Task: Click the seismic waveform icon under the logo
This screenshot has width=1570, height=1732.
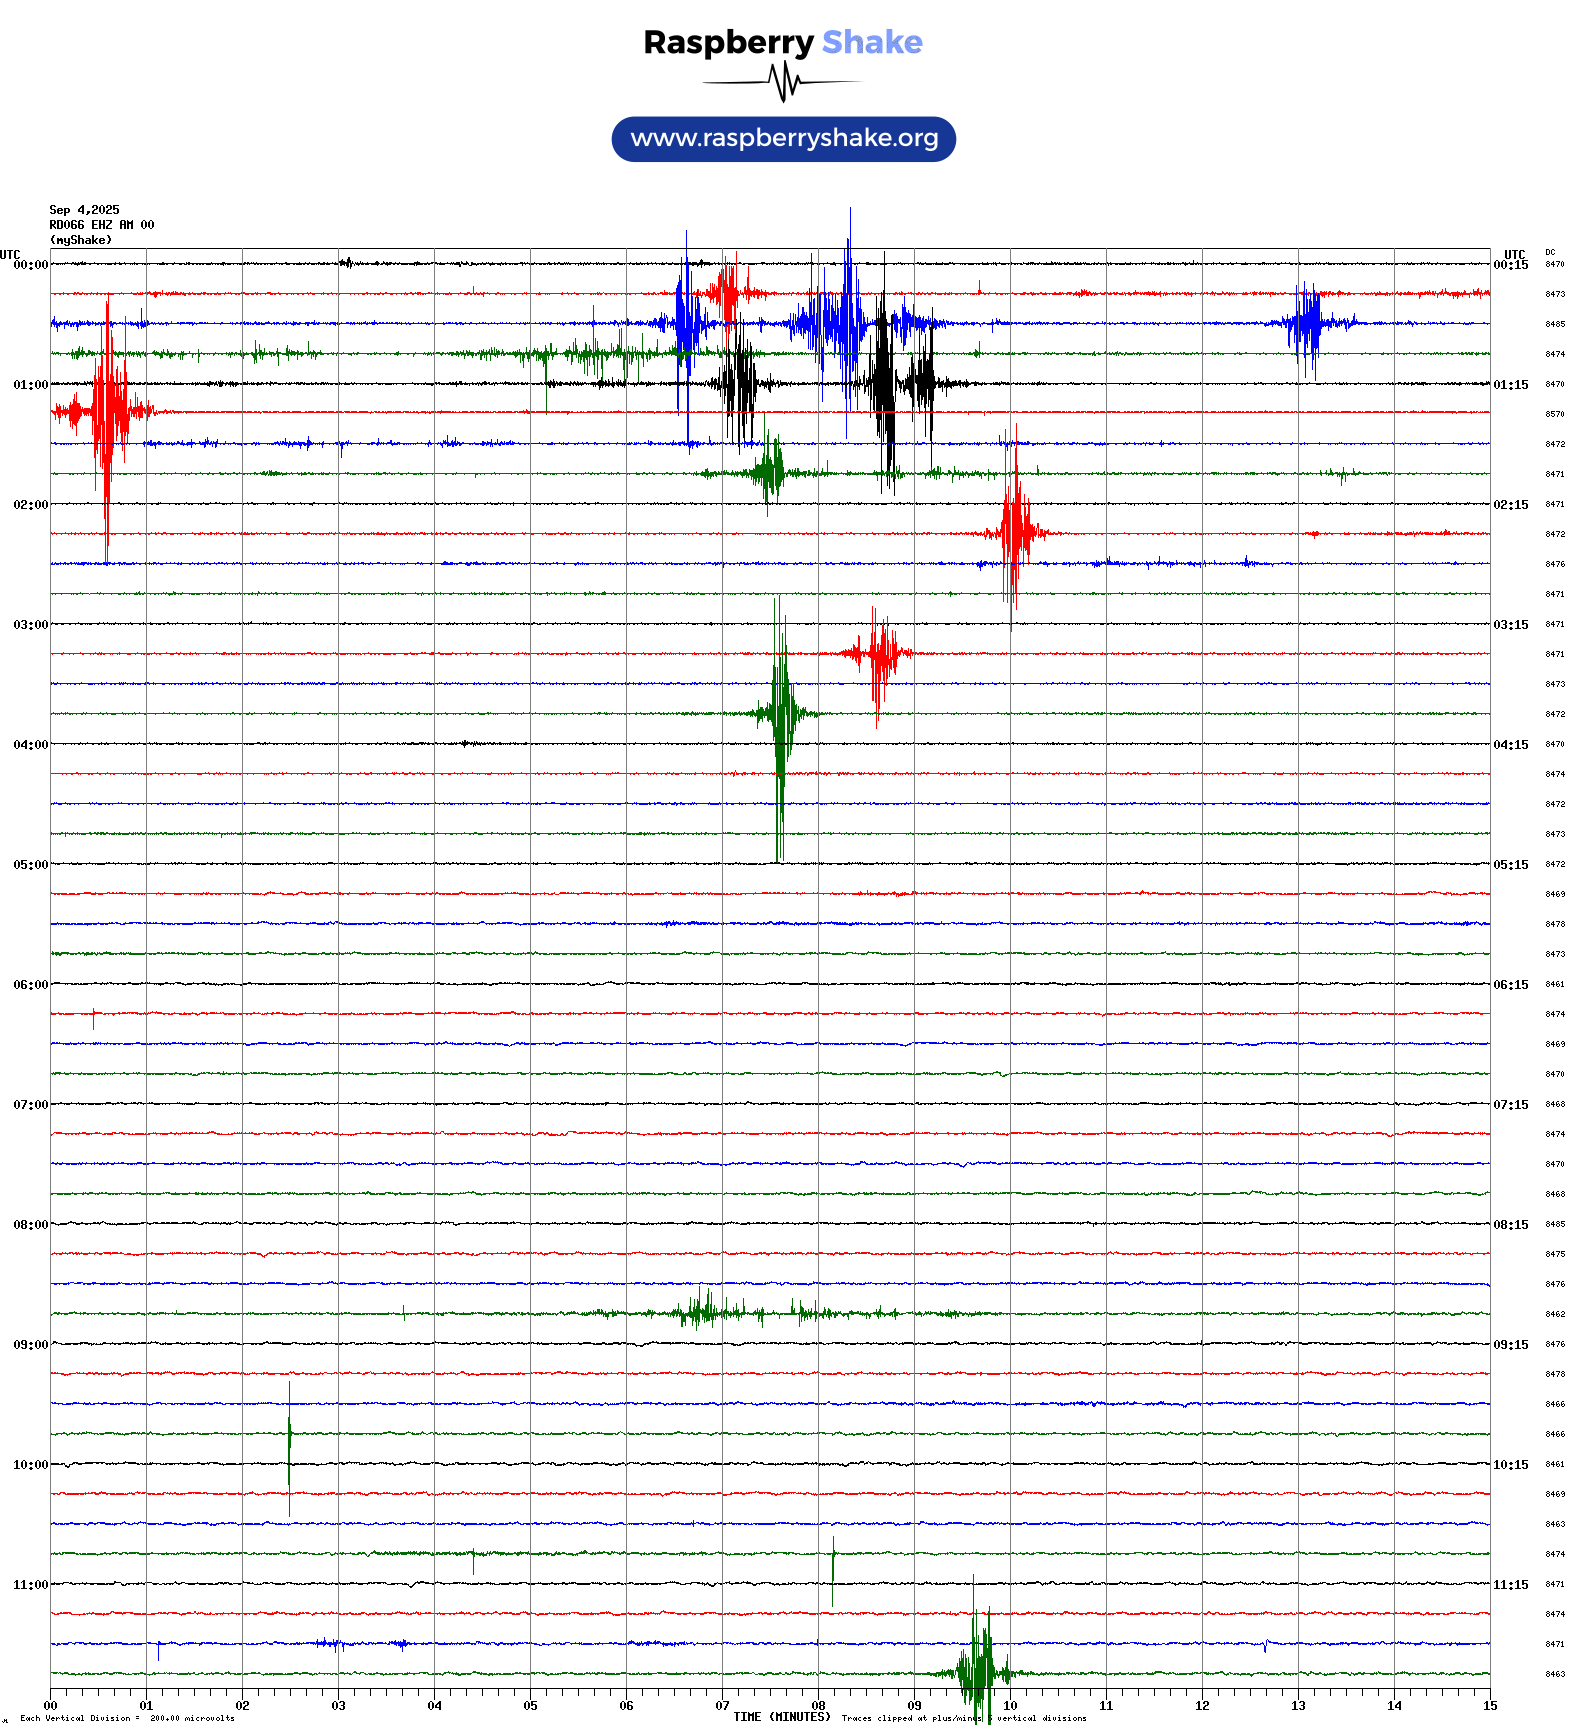Action: (783, 82)
